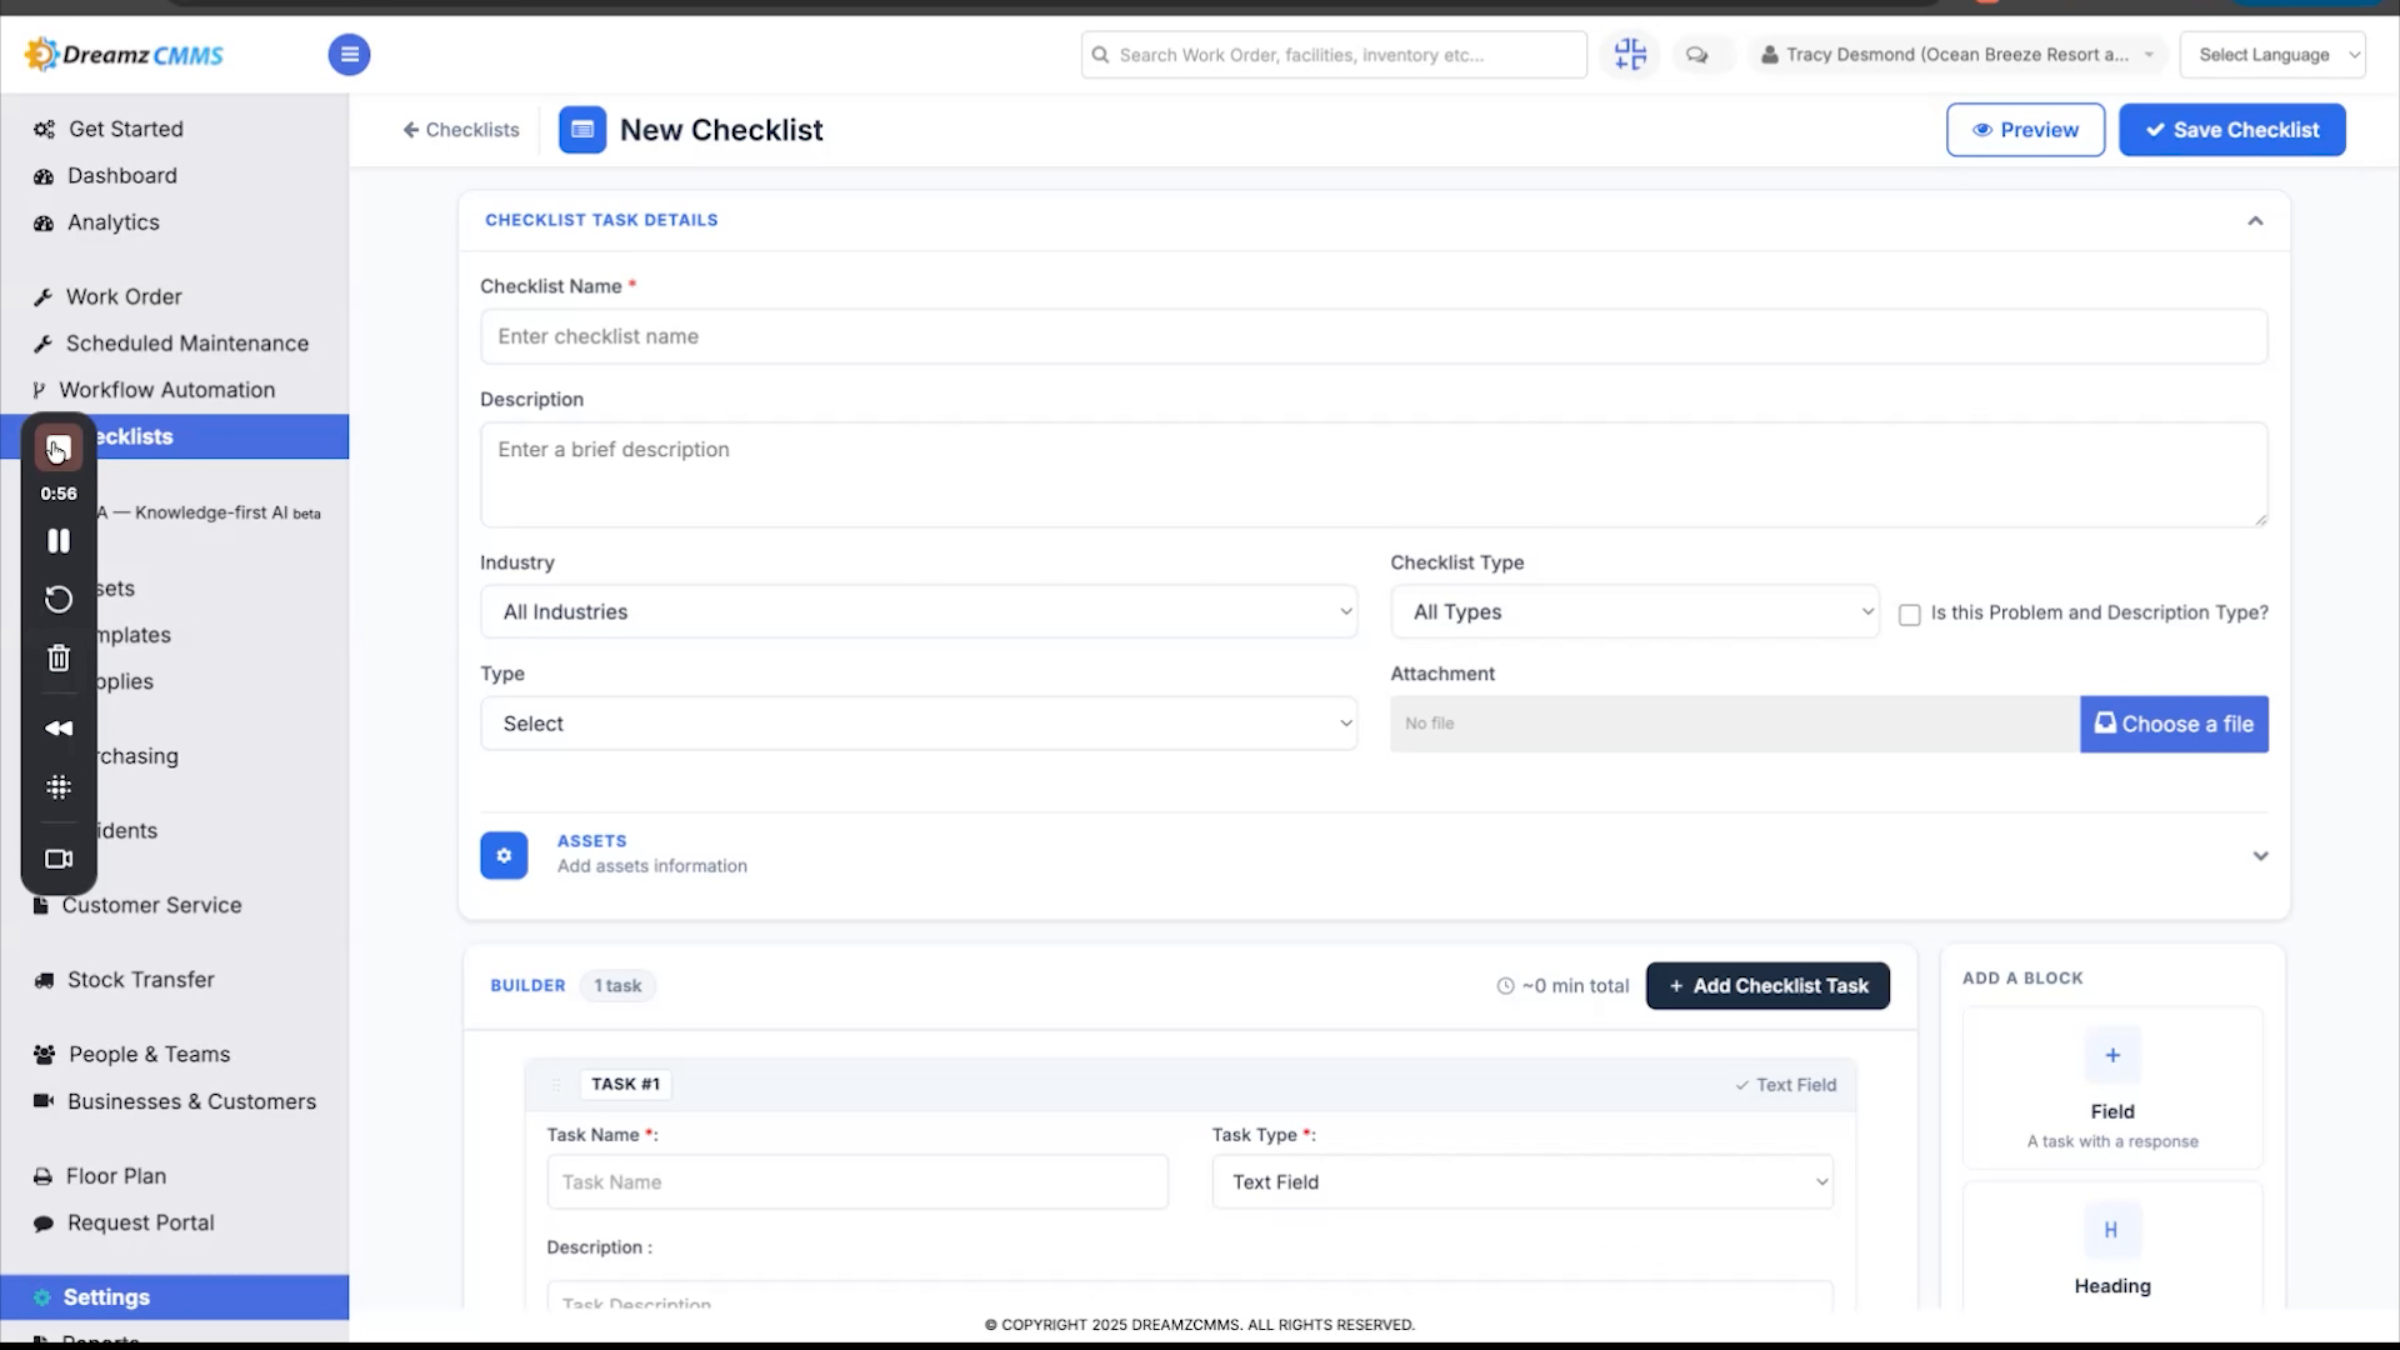Screen dimensions: 2400x1350
Task: Open the Tracy Desmond account dropdown
Action: (1957, 55)
